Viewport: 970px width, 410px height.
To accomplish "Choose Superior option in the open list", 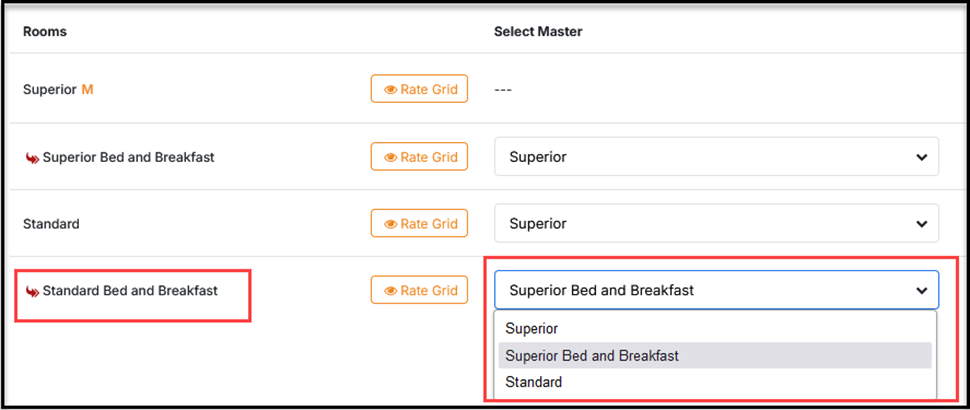I will [532, 328].
